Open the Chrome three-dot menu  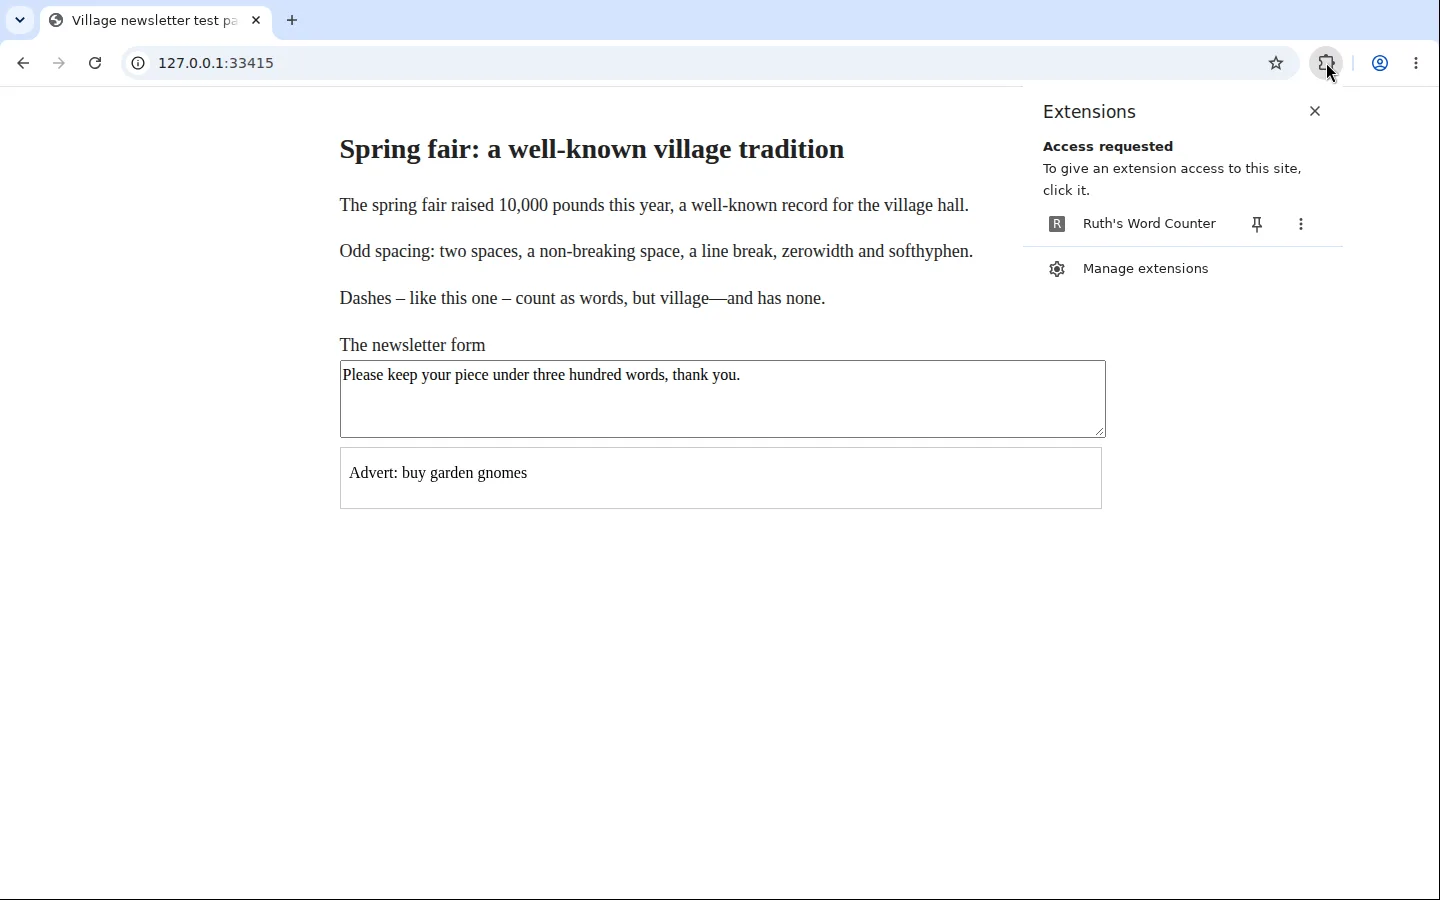[x=1418, y=64]
